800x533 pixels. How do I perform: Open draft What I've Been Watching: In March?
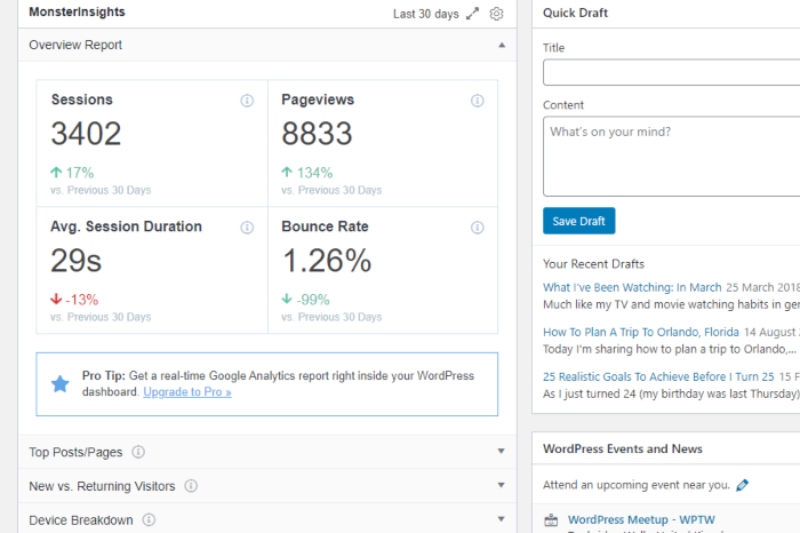[x=632, y=288]
